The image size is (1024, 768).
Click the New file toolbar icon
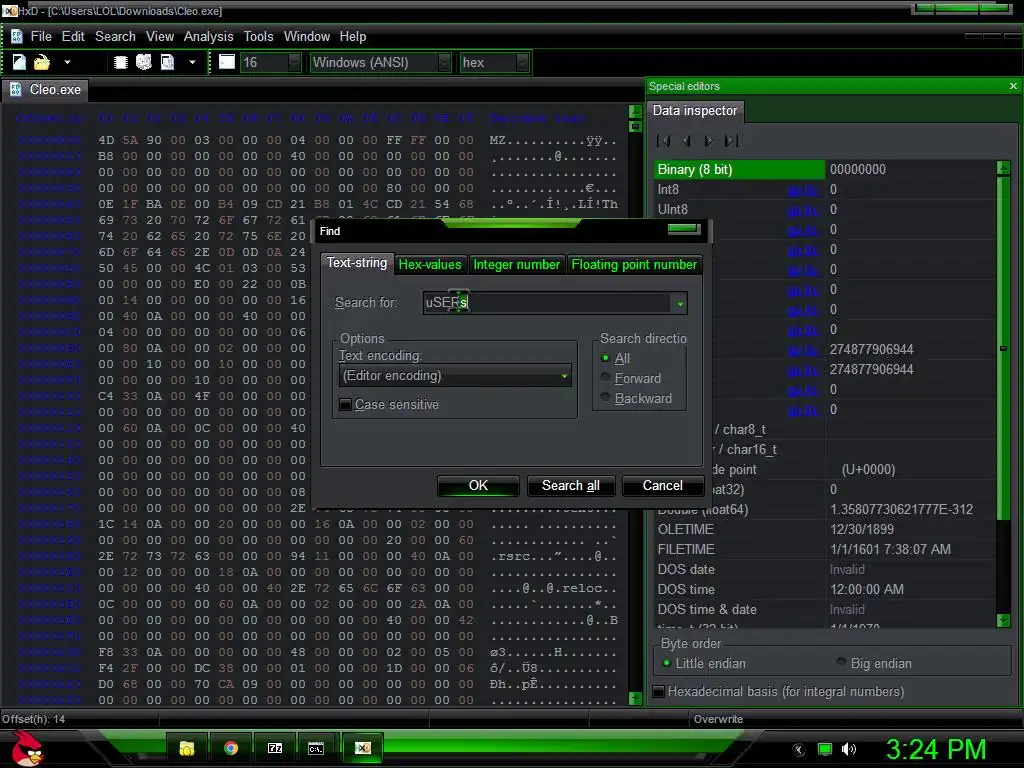[x=19, y=62]
